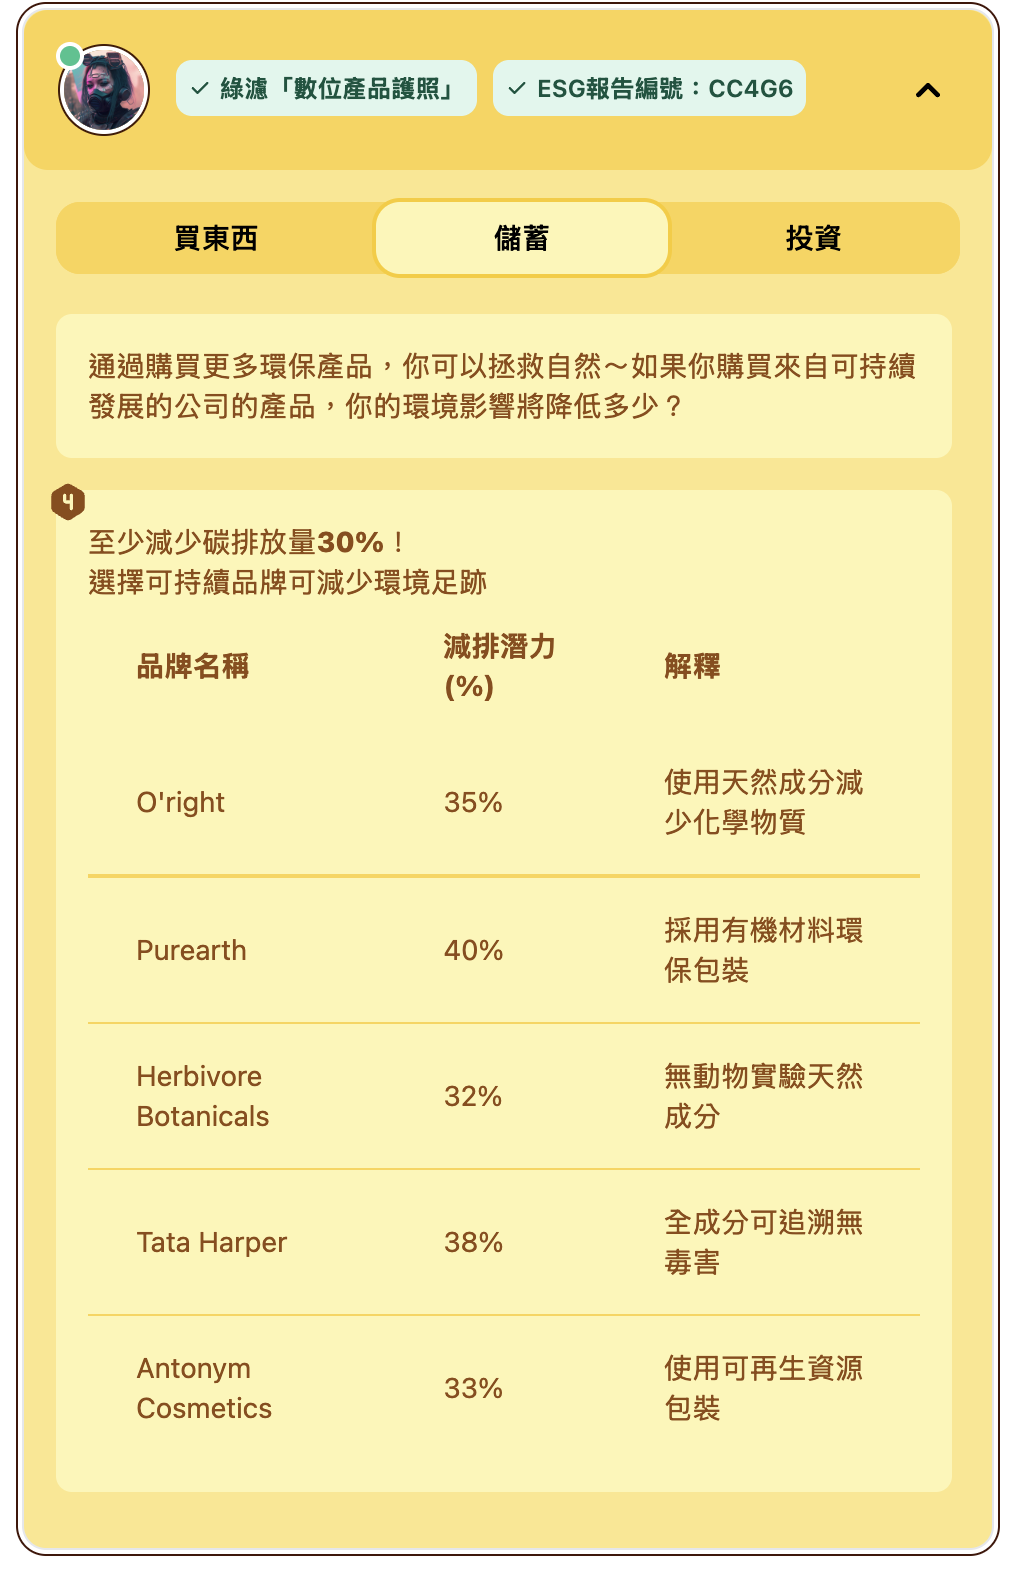This screenshot has width=1024, height=1576.
Task: Open the 投資 tab
Action: [813, 238]
